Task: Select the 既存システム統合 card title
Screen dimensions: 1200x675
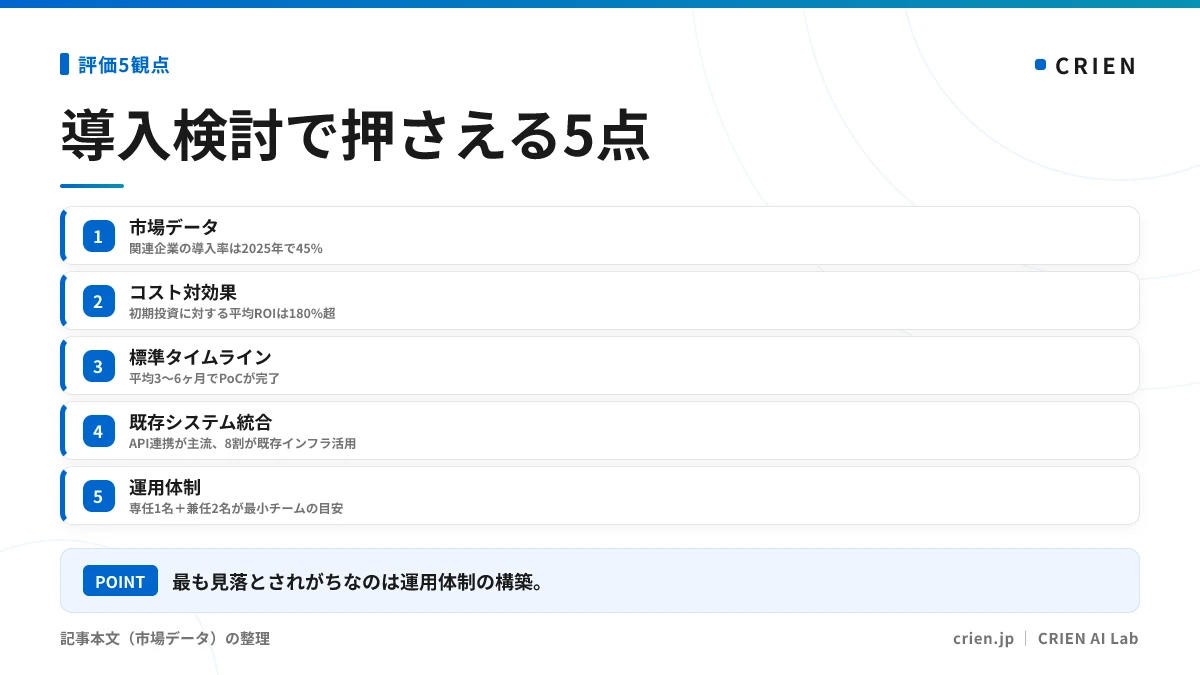Action: [x=201, y=422]
